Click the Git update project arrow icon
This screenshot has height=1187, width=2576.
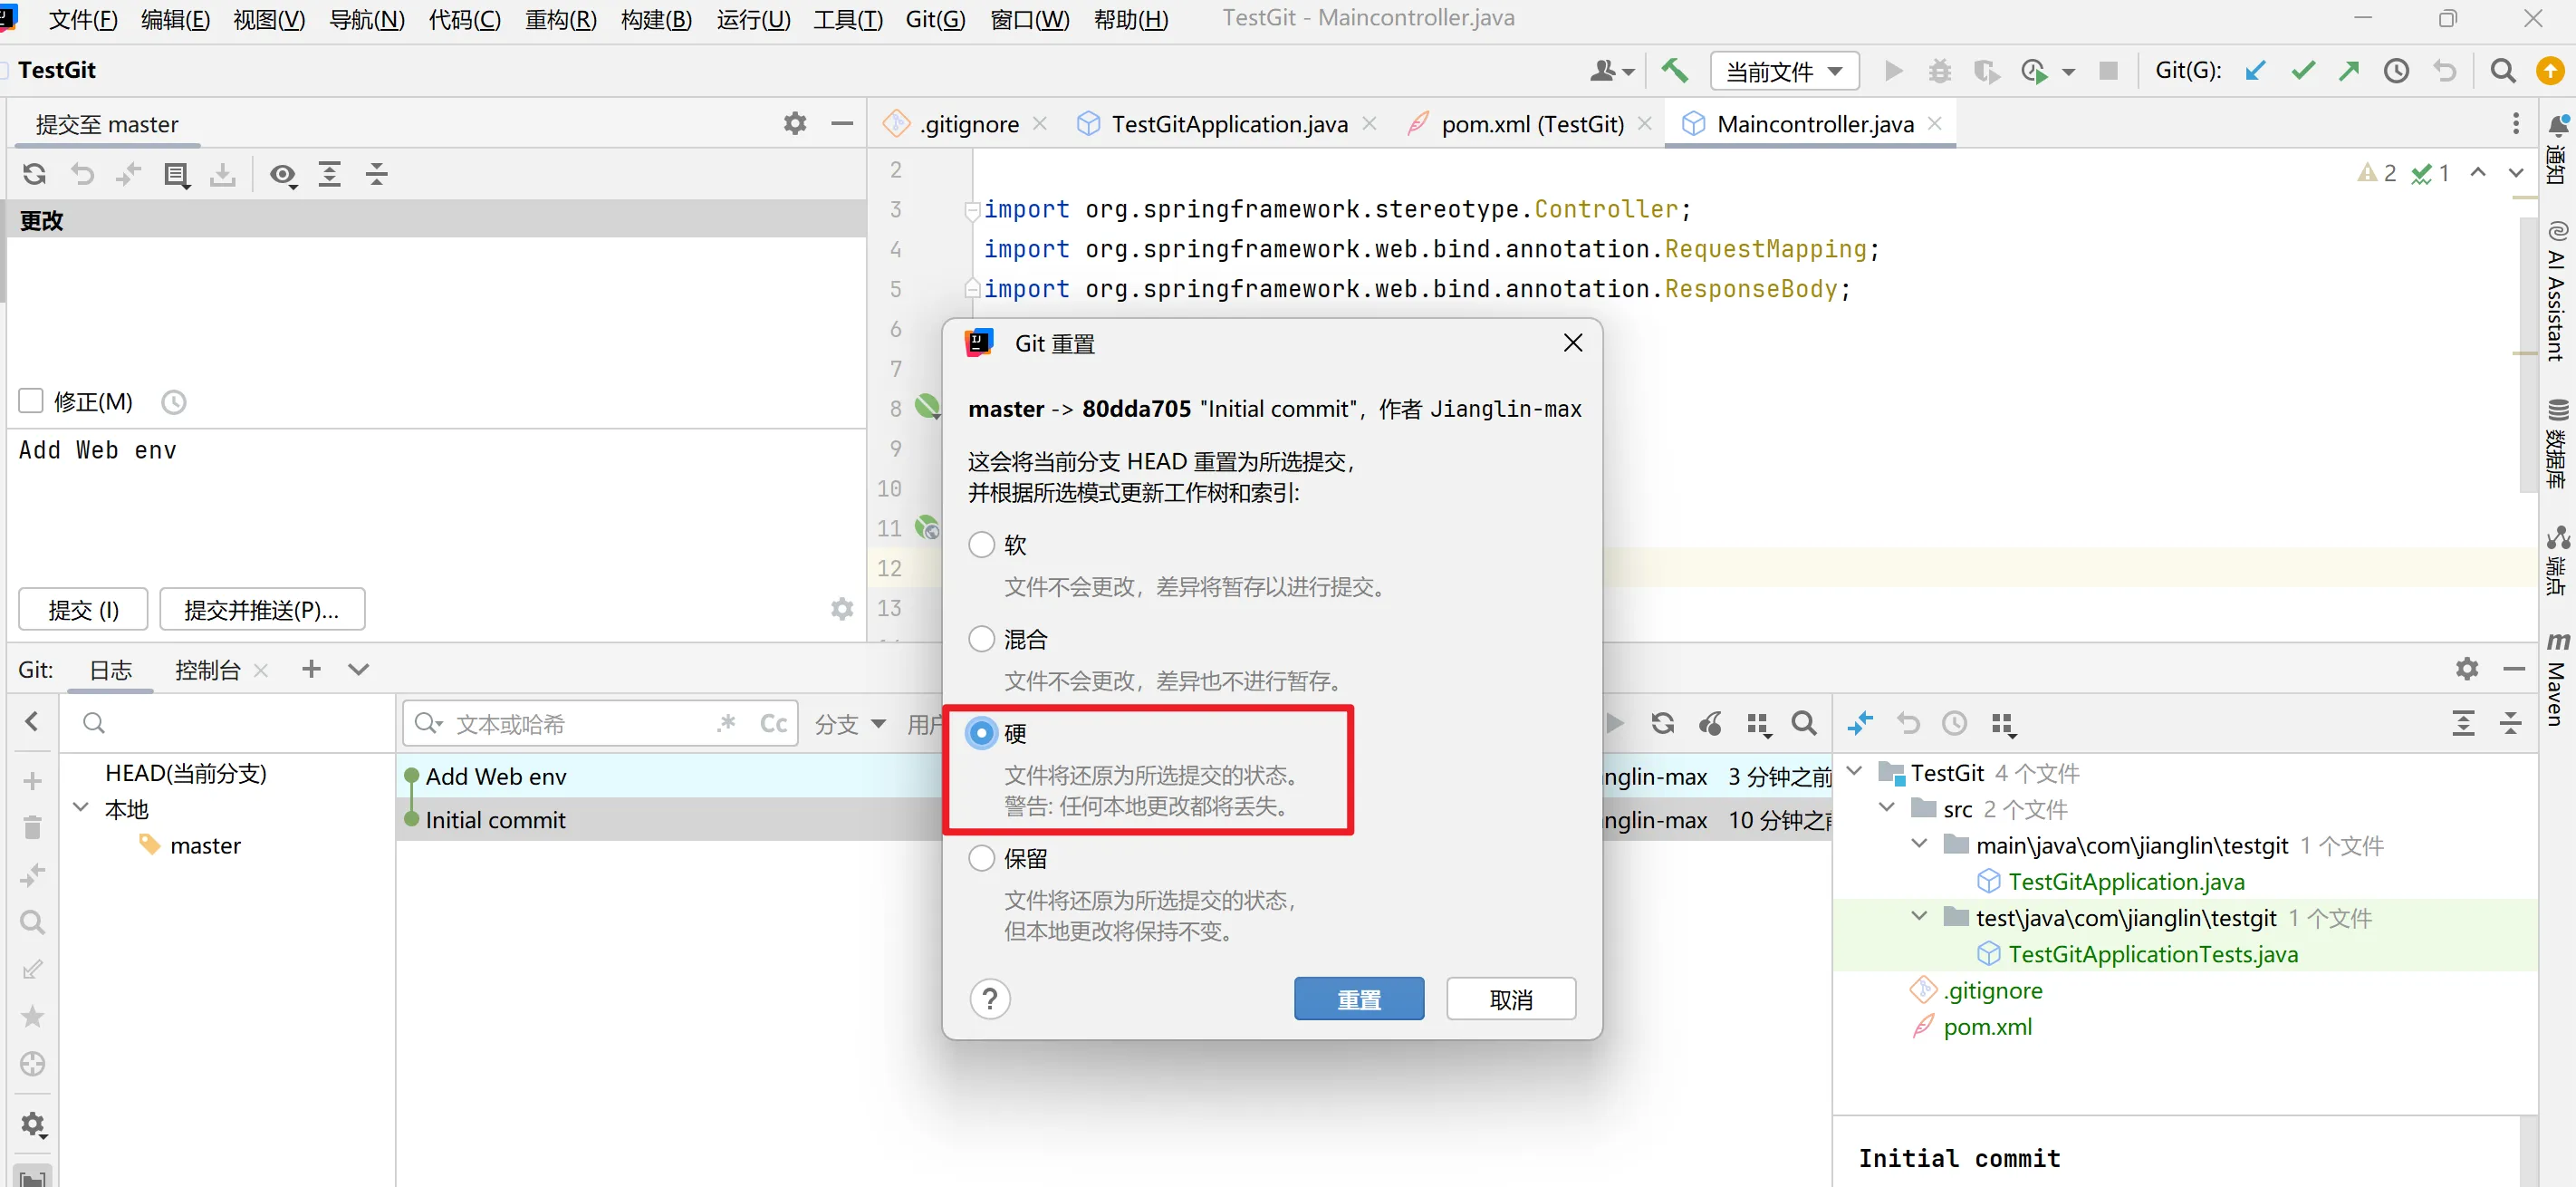[x=2255, y=71]
